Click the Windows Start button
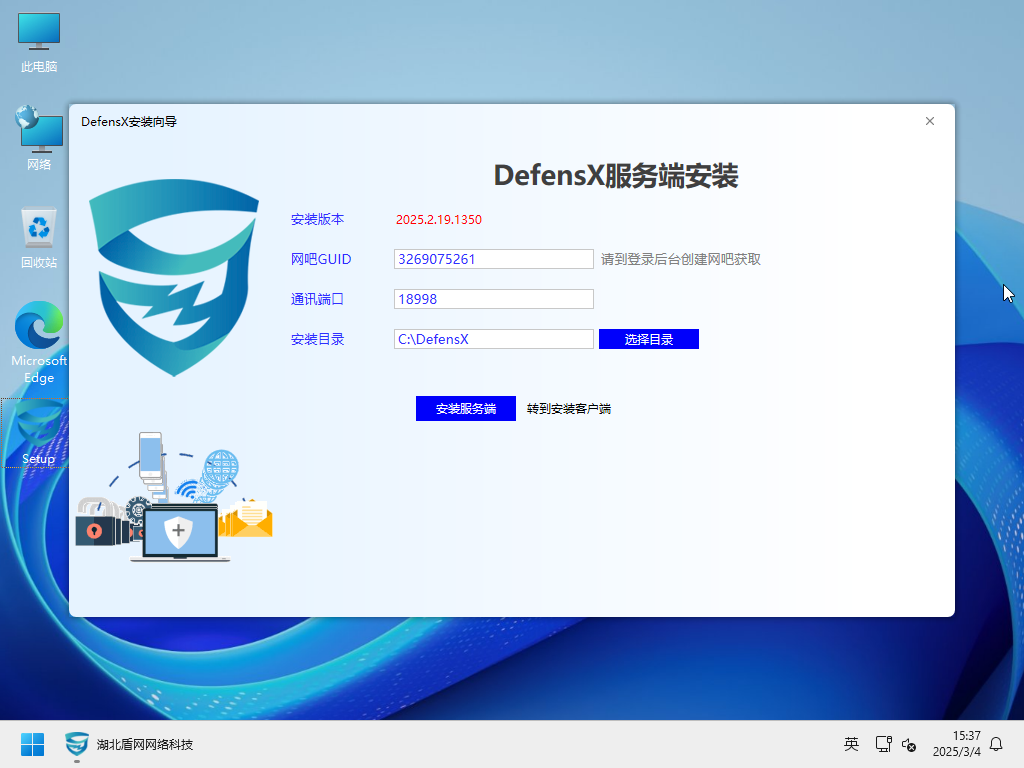 (33, 744)
